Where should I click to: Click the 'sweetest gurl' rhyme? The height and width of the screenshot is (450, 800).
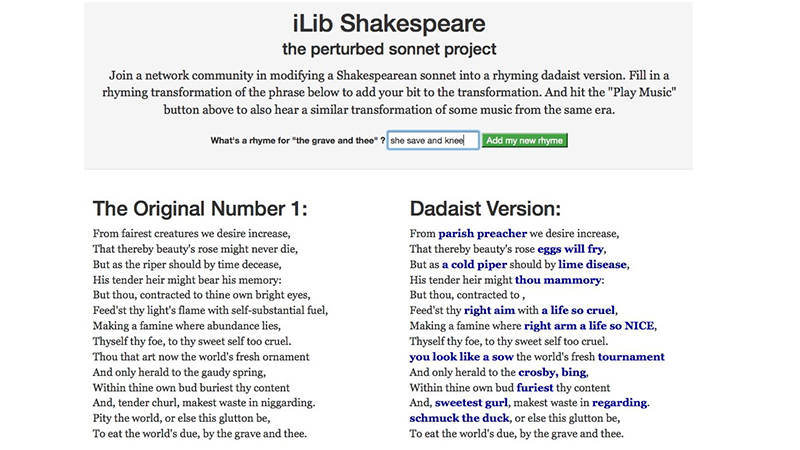471,403
